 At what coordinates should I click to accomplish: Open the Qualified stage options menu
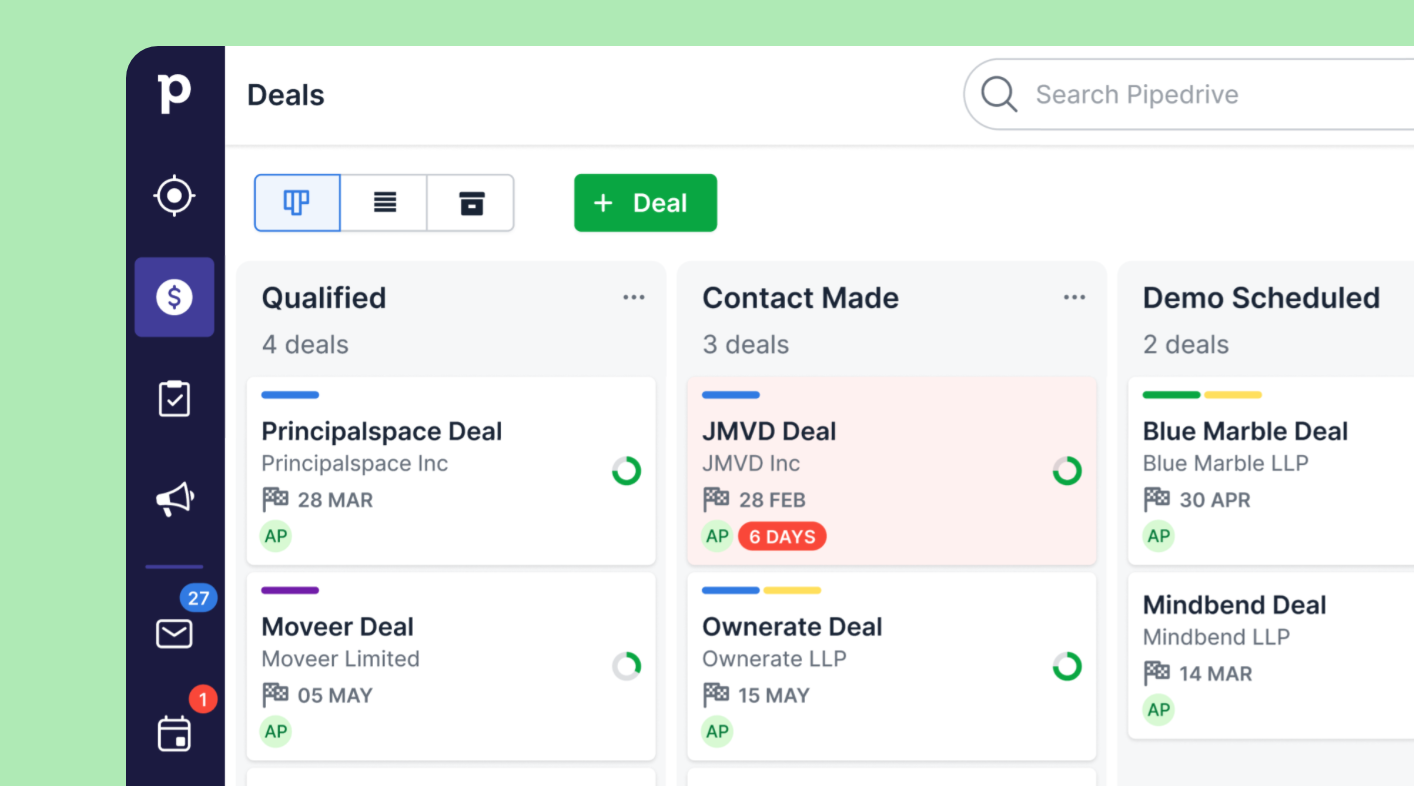point(634,297)
